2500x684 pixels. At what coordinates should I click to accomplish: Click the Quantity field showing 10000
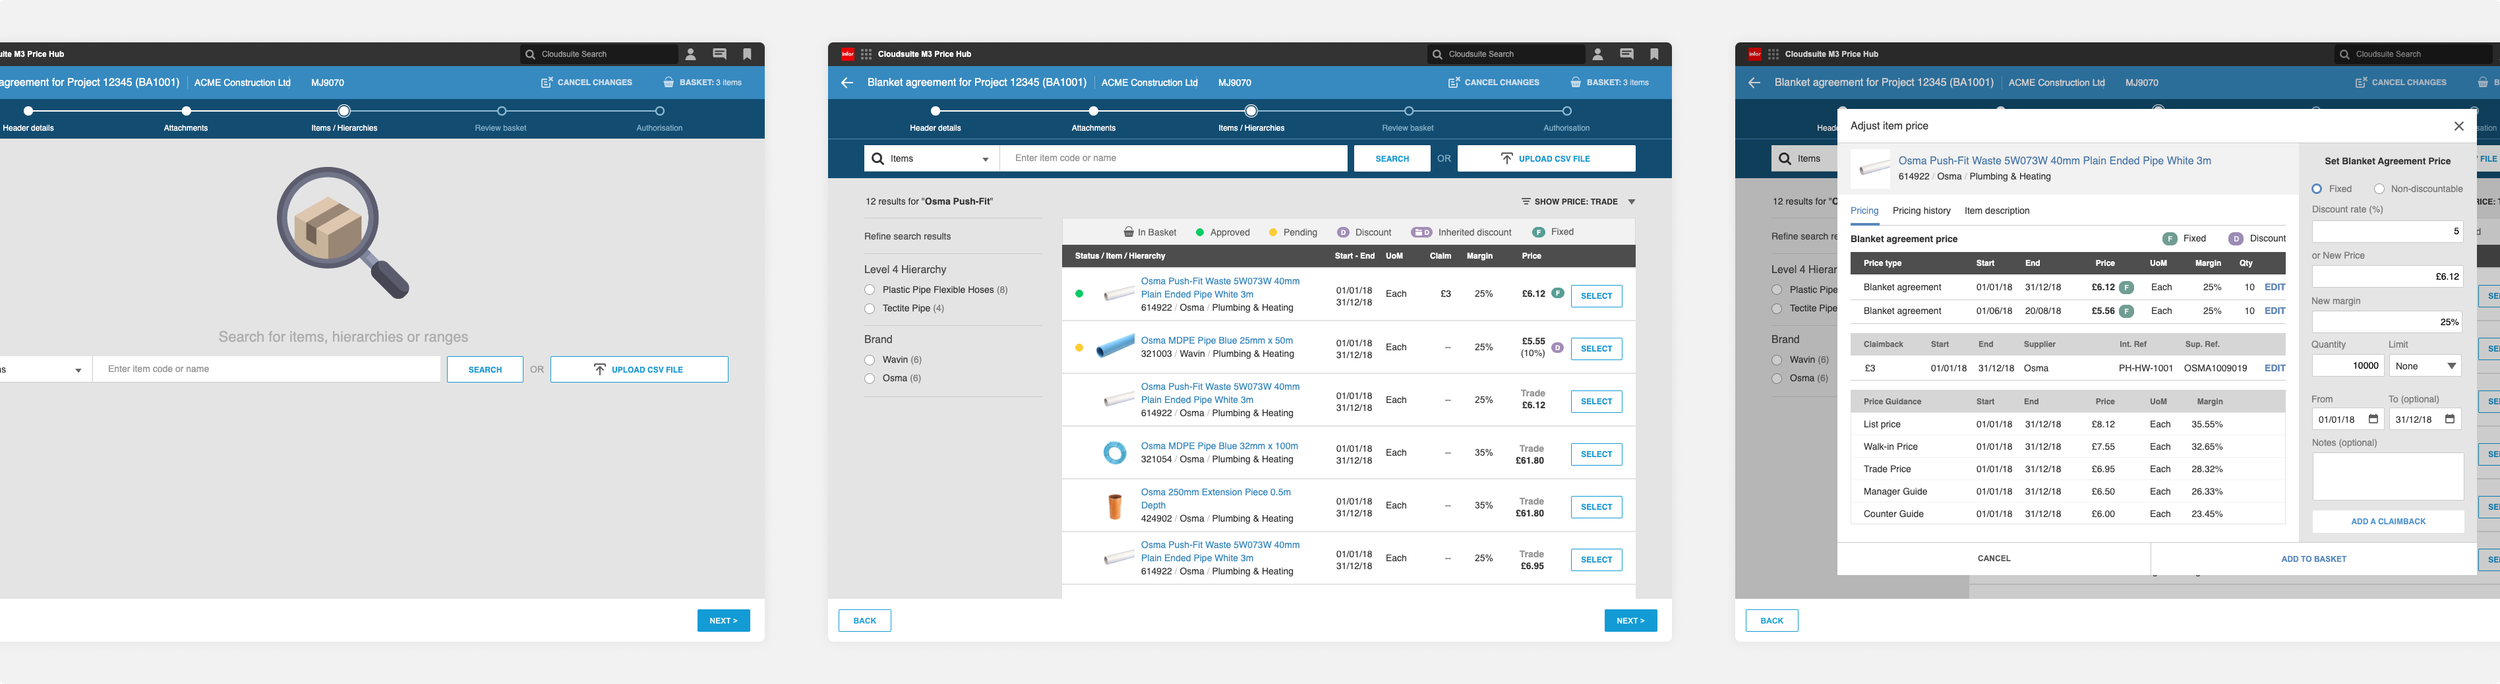[x=2348, y=366]
